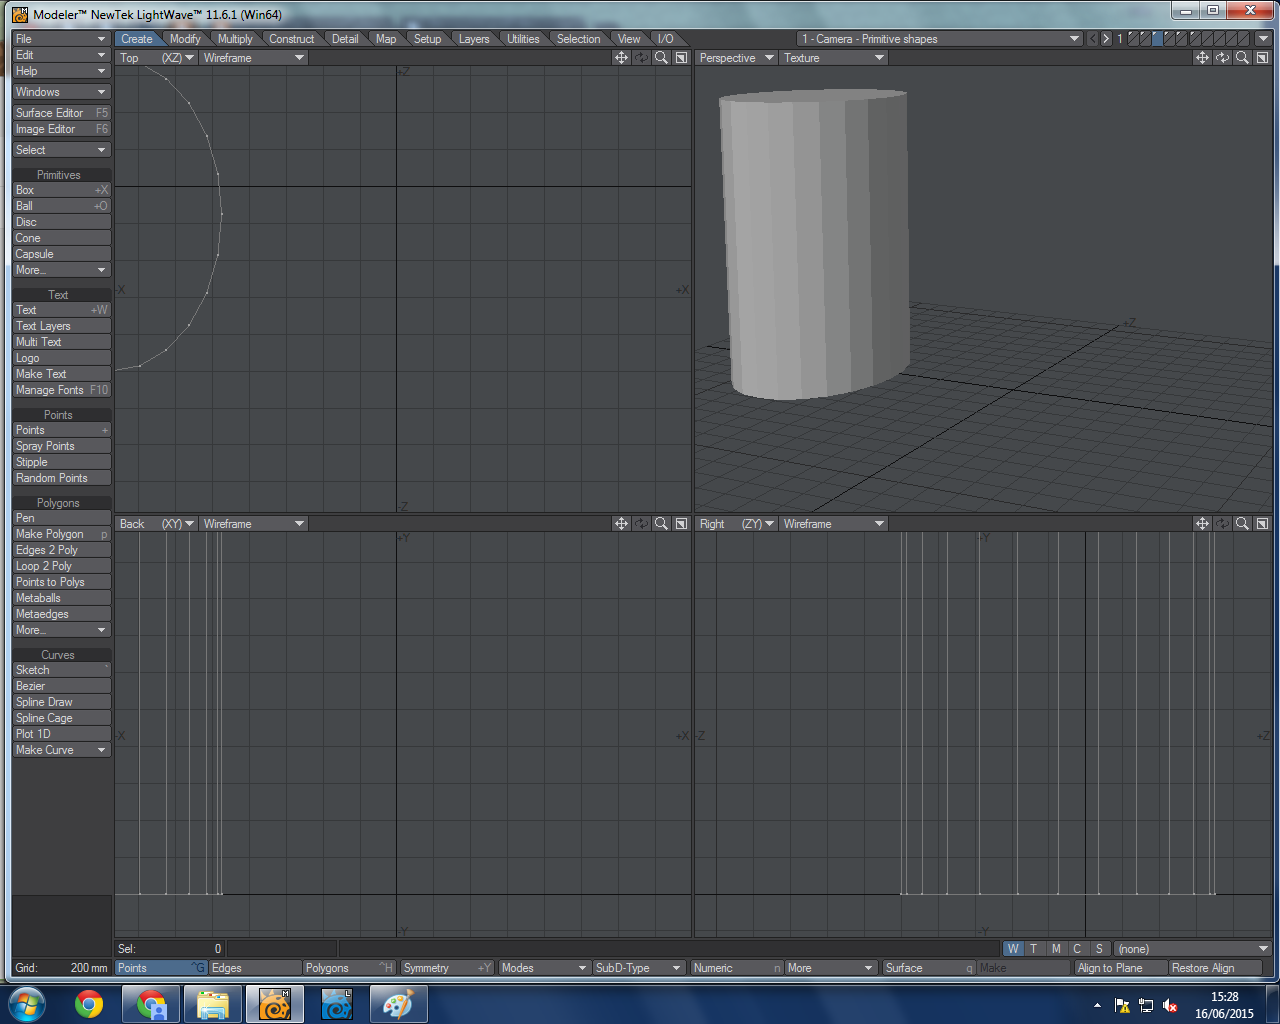Viewport: 1280px width, 1024px height.
Task: Expand the Perspective view type dropdown
Action: tap(736, 57)
